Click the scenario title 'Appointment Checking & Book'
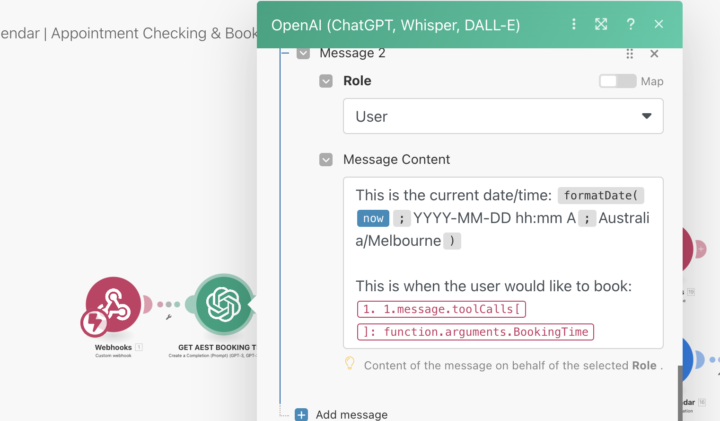The height and width of the screenshot is (421, 720). tap(154, 34)
